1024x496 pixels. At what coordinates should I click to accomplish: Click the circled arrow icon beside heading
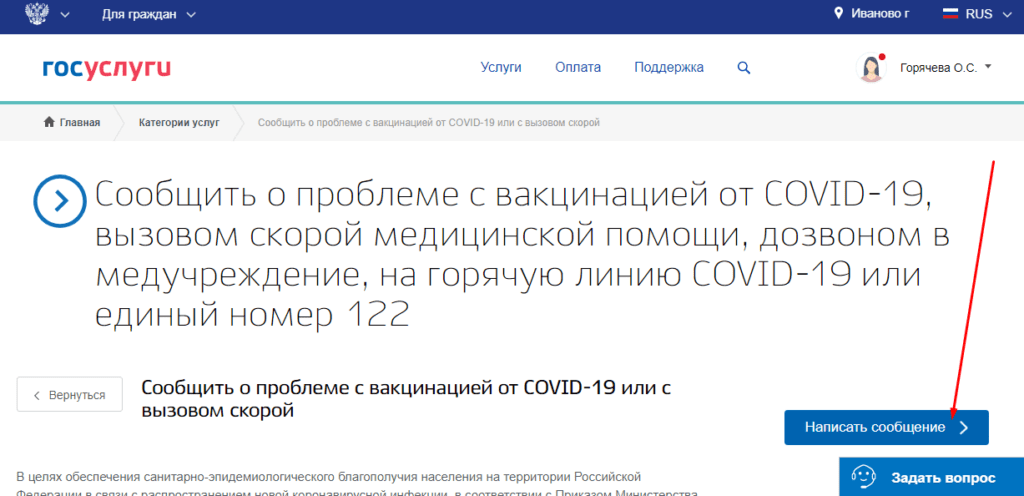(x=61, y=201)
